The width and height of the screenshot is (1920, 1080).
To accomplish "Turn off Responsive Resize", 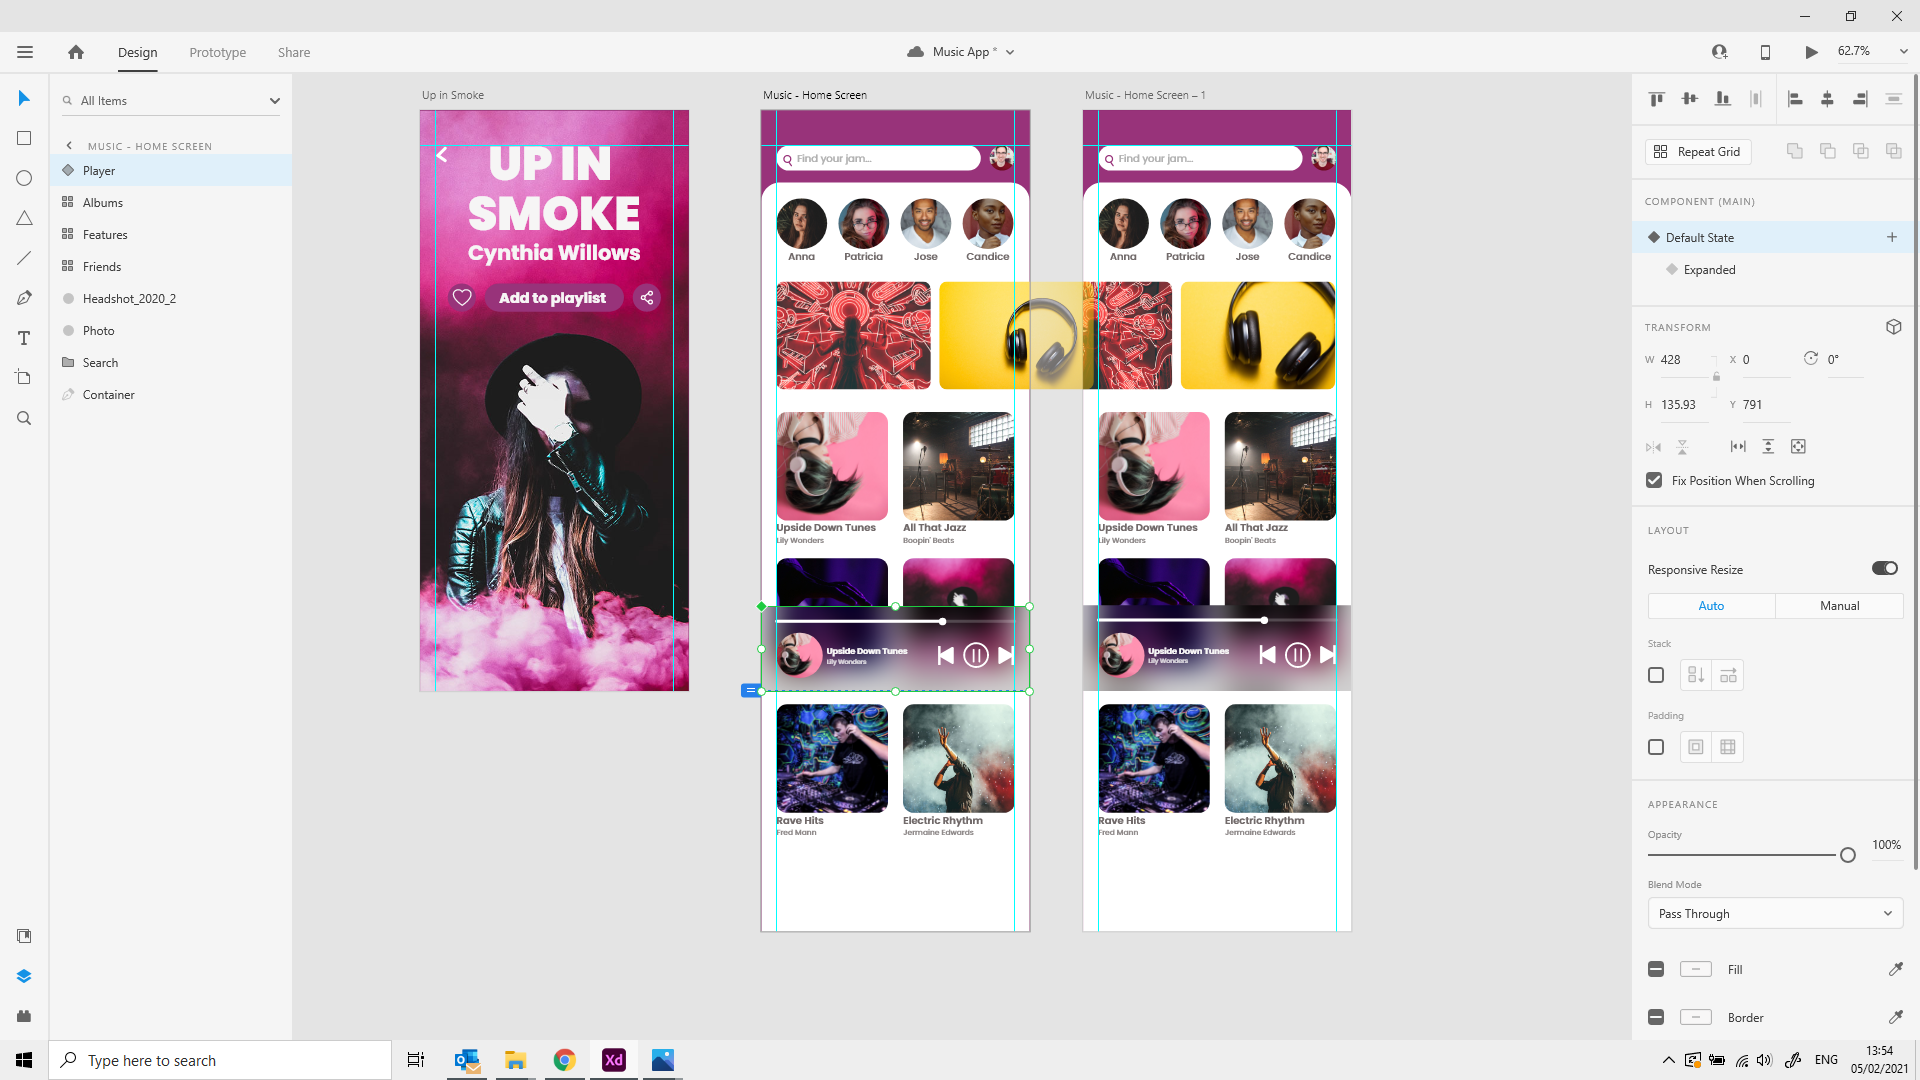I will tap(1884, 568).
